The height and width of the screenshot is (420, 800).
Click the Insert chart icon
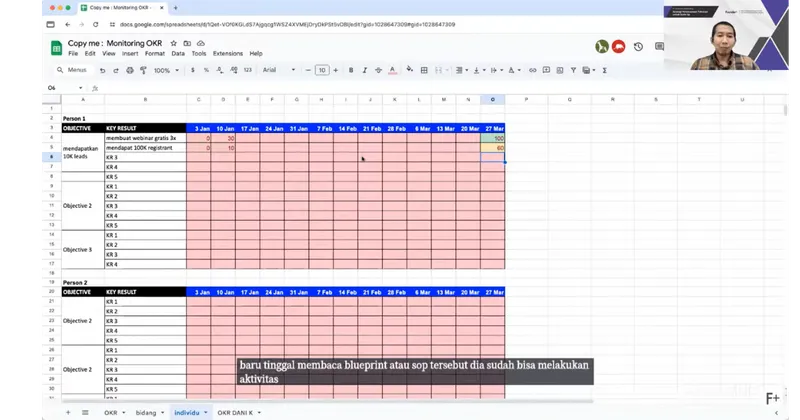tap(560, 70)
